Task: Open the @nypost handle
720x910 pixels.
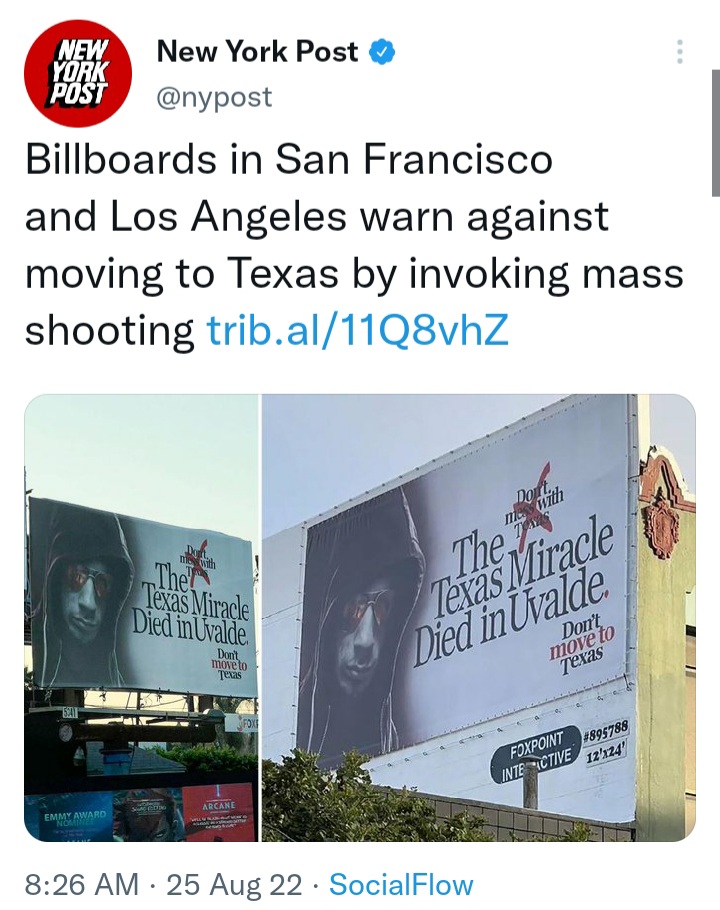Action: pos(214,96)
